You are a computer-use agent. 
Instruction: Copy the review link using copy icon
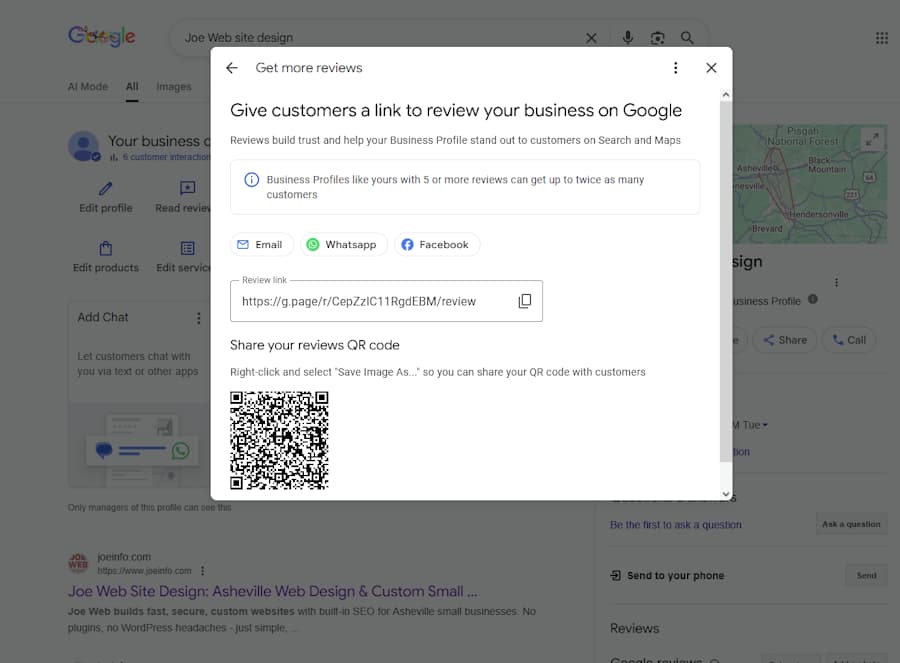coord(525,301)
